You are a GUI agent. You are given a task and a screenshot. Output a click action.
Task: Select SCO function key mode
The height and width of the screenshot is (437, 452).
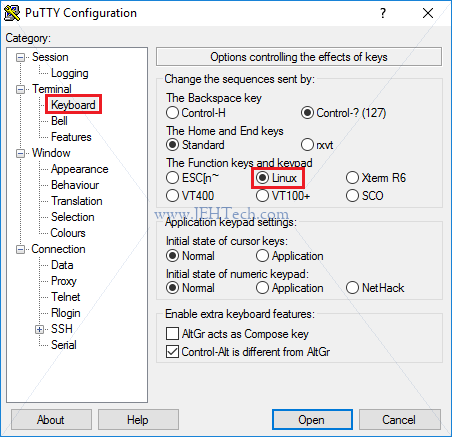pyautogui.click(x=365, y=196)
